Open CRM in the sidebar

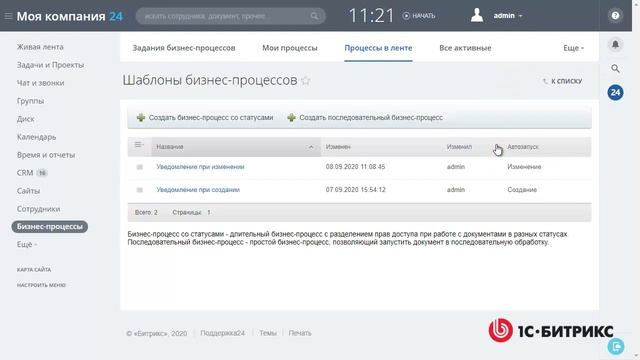pos(24,173)
